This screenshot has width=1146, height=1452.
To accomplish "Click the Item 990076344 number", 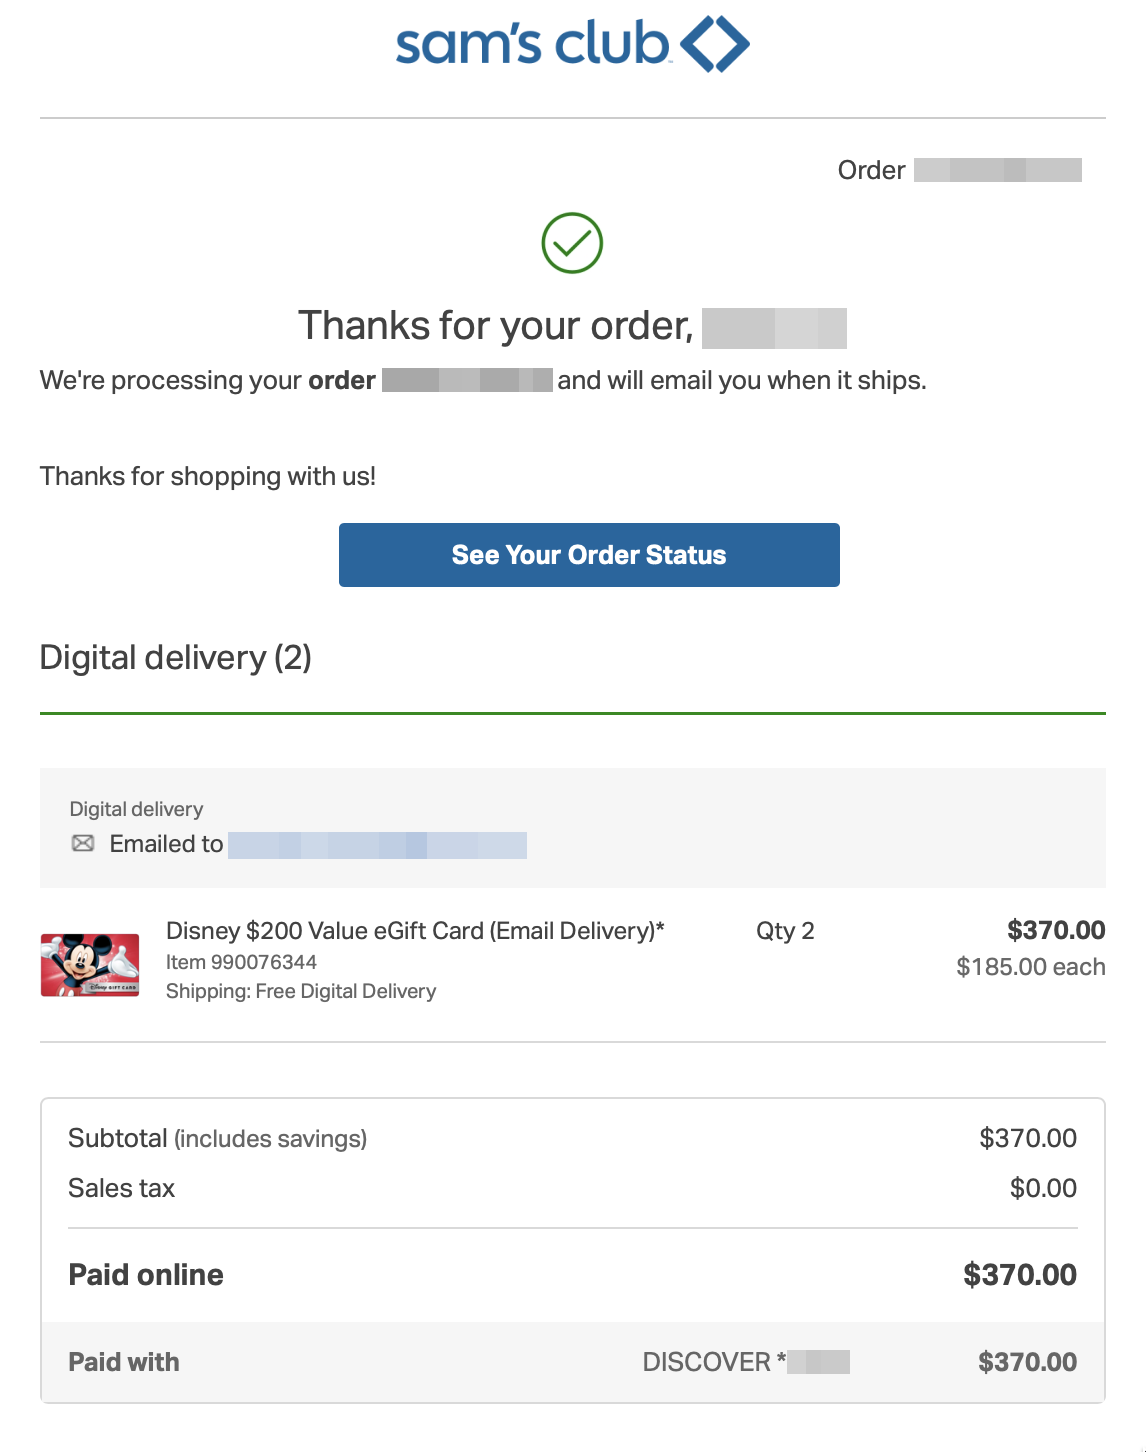I will click(x=241, y=962).
